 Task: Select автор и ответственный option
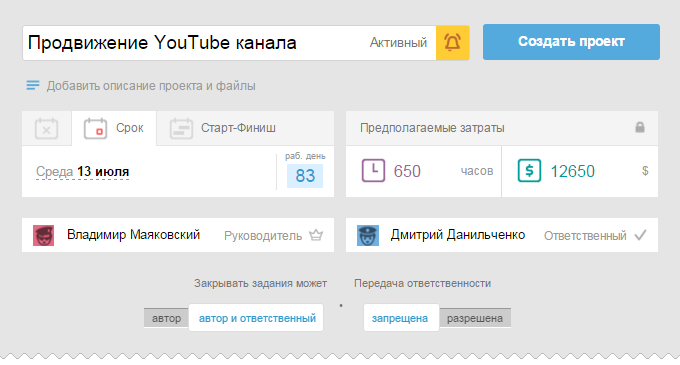(x=256, y=318)
